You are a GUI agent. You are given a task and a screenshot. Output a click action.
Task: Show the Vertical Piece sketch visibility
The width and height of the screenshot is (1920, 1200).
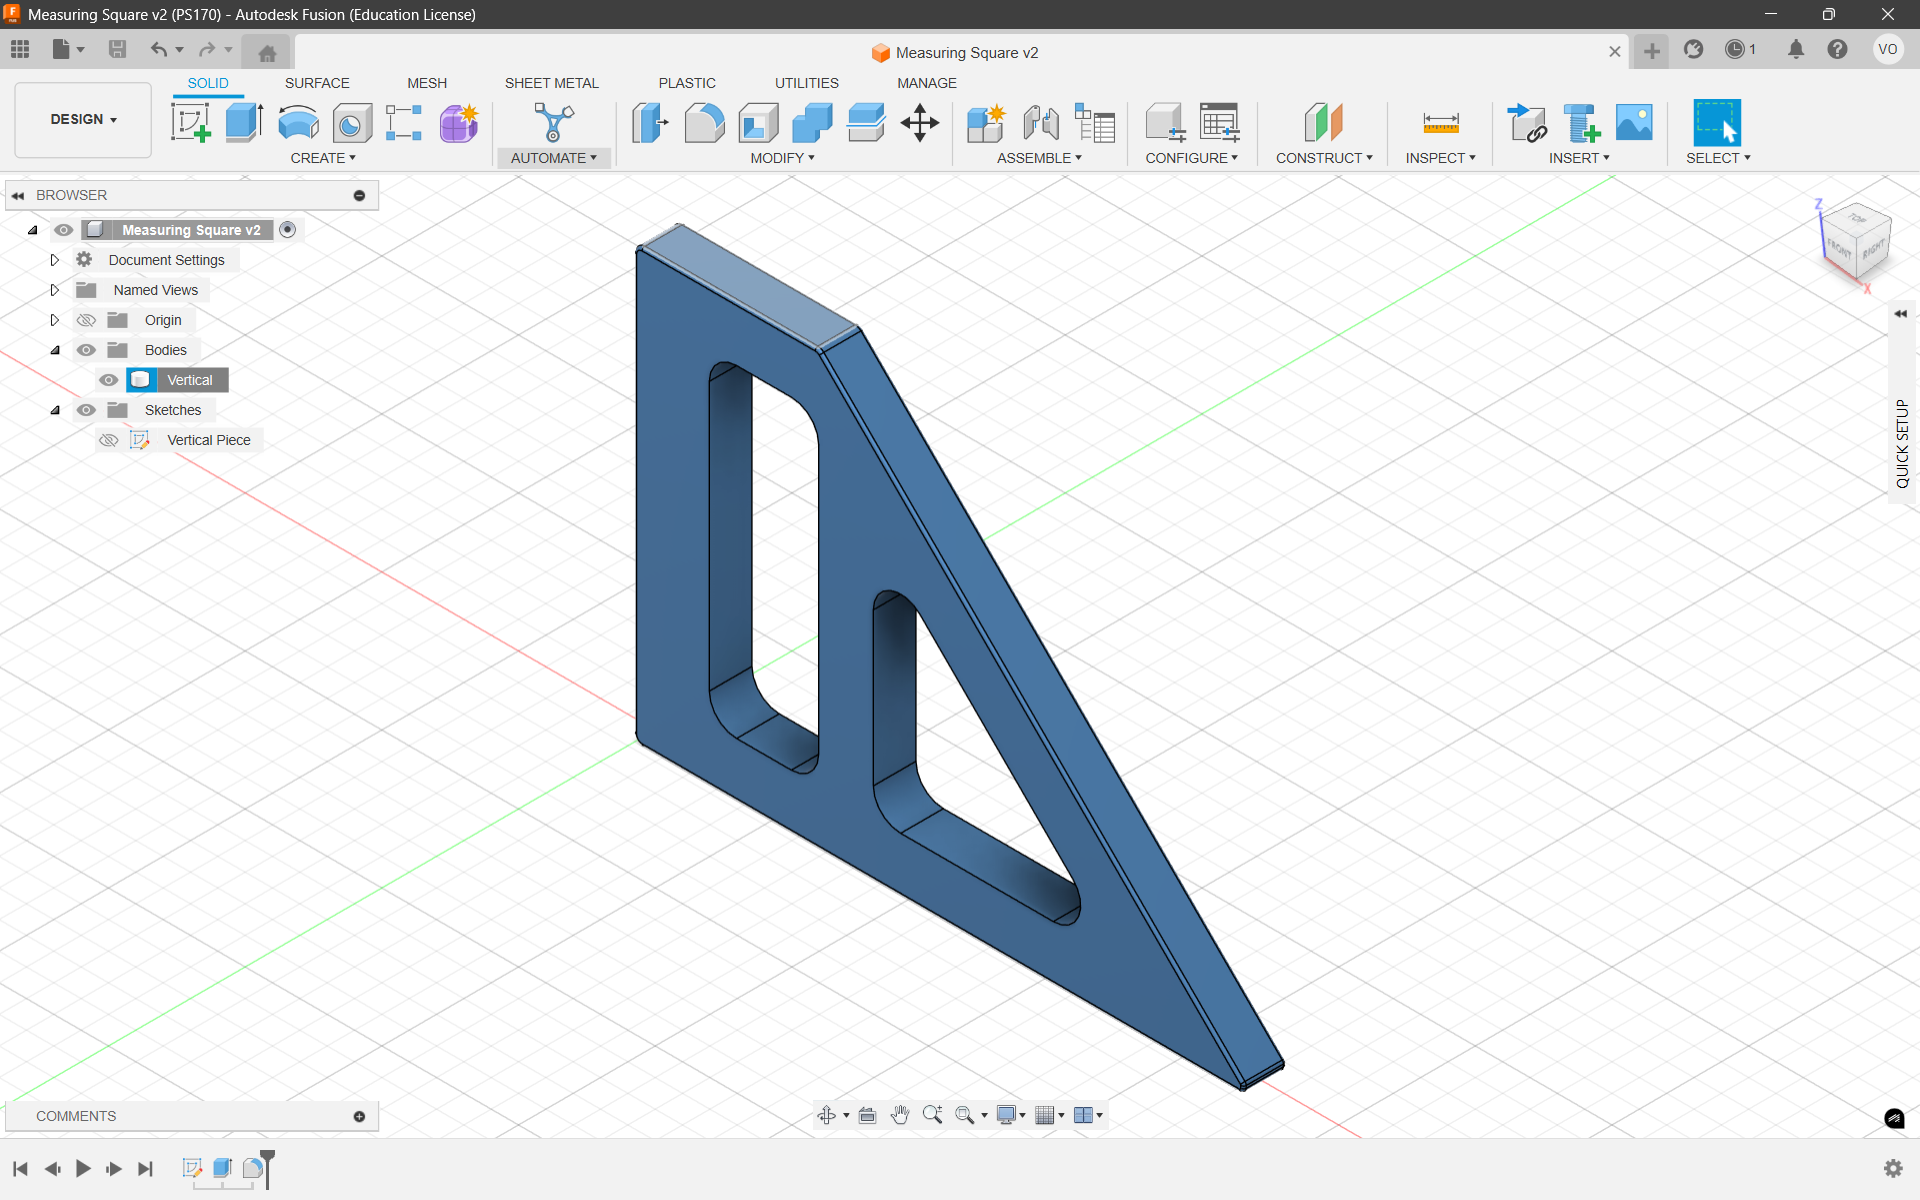109,440
